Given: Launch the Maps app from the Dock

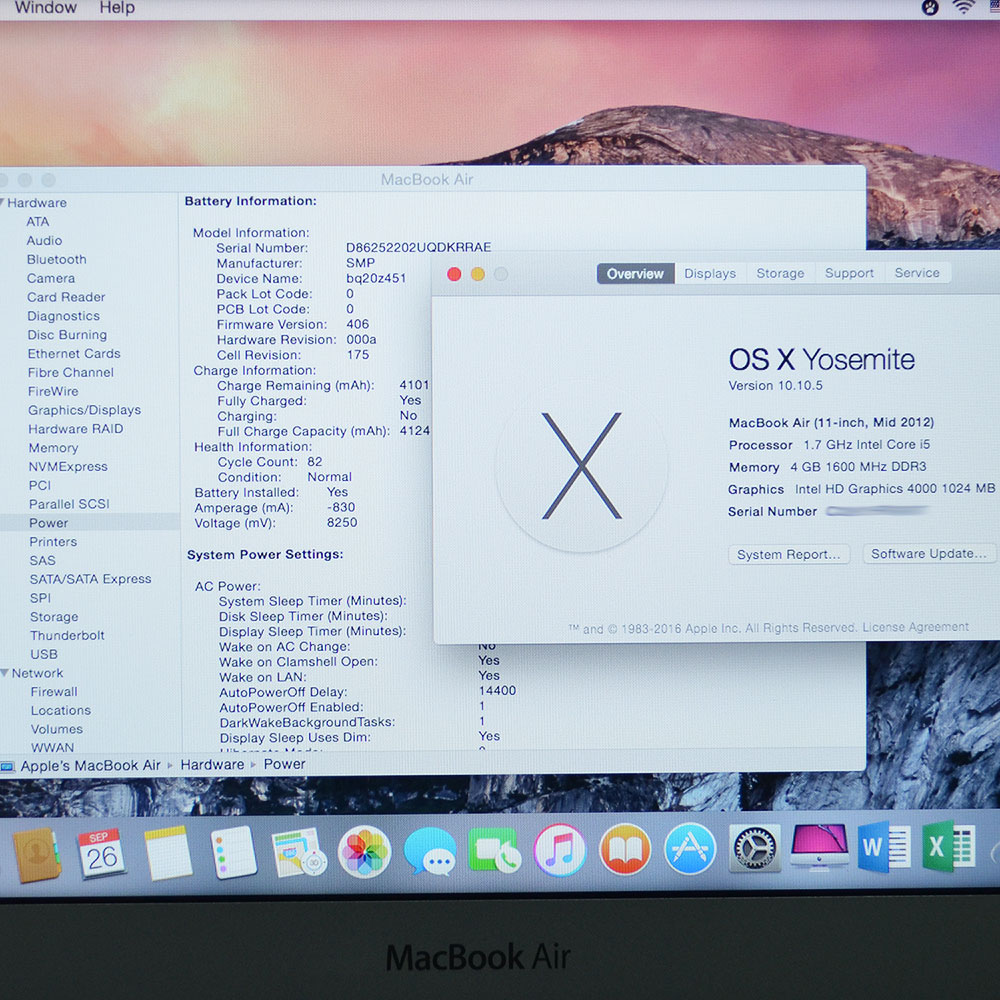Looking at the screenshot, I should click(x=298, y=853).
